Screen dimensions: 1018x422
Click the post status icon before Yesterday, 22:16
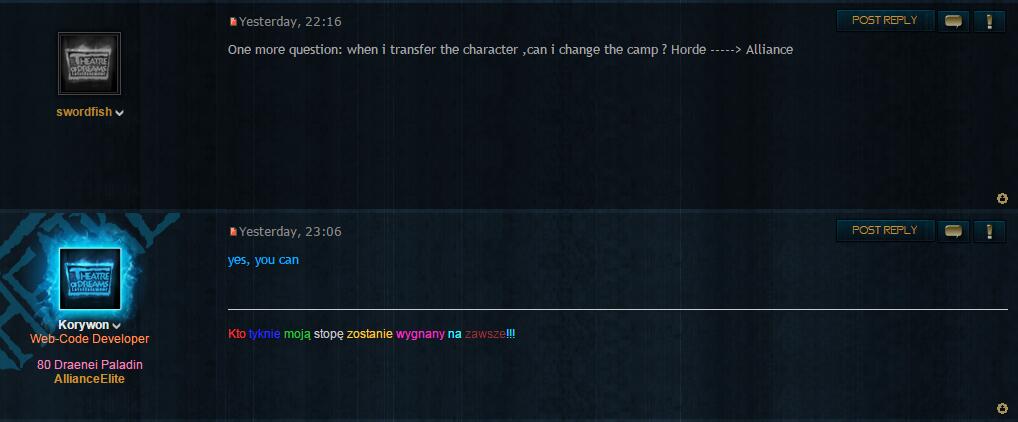pyautogui.click(x=233, y=21)
